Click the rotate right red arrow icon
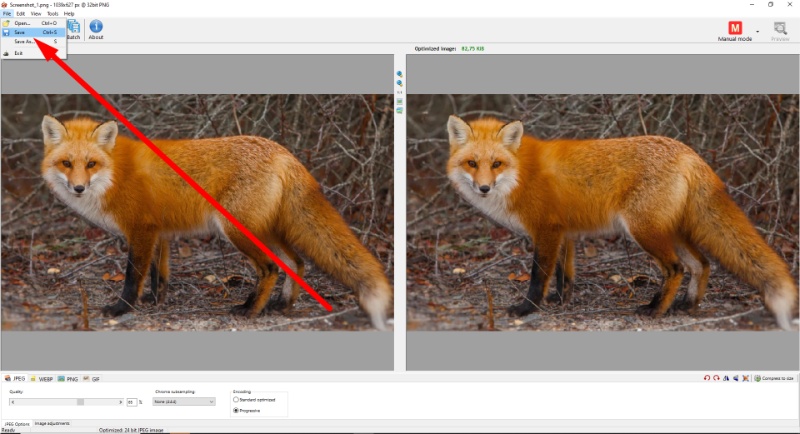Viewport: 800px width, 434px height. click(x=716, y=378)
